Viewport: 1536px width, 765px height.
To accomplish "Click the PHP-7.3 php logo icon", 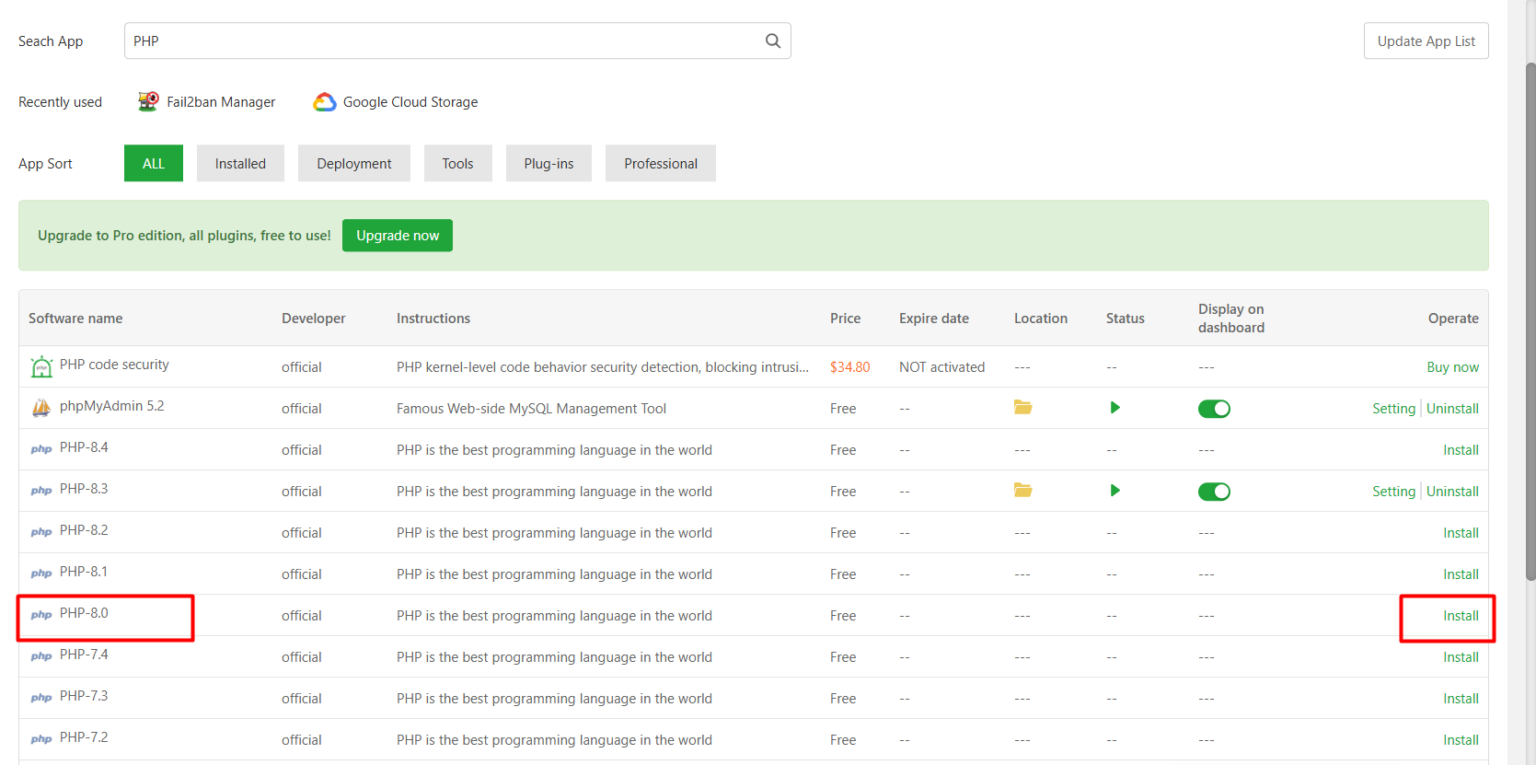I will click(41, 698).
